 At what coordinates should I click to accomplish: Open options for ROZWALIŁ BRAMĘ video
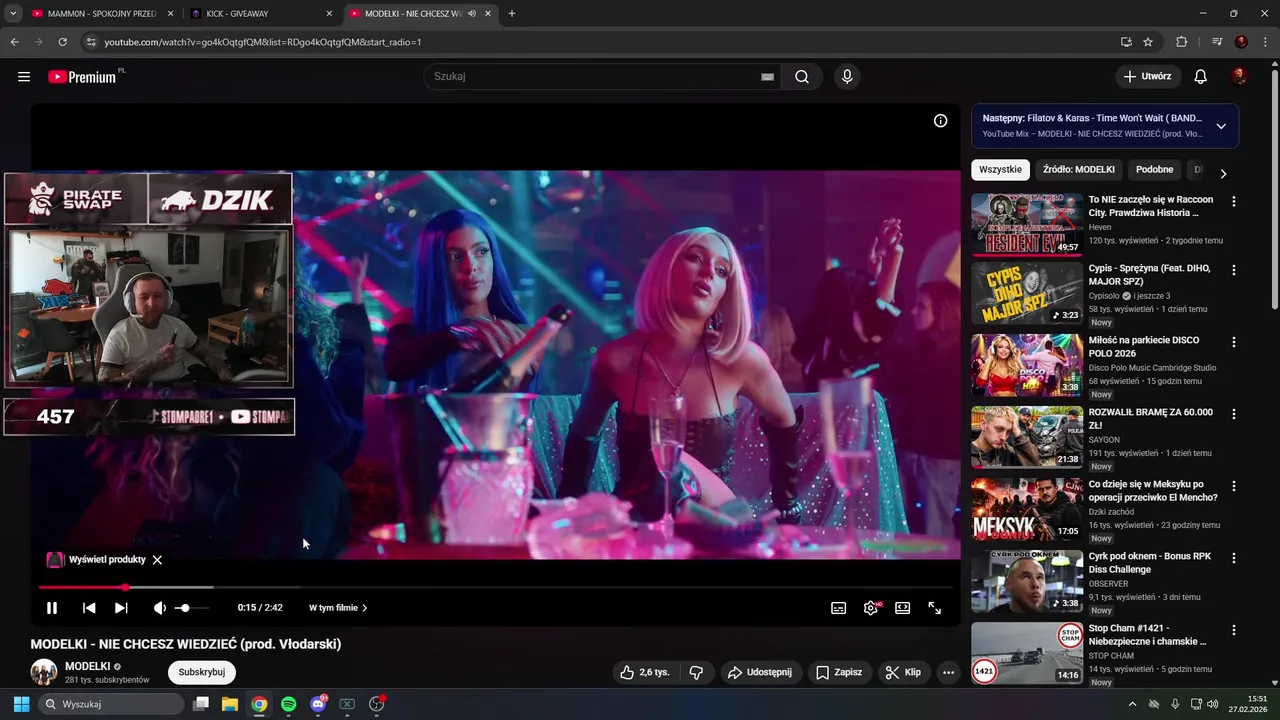click(x=1233, y=414)
